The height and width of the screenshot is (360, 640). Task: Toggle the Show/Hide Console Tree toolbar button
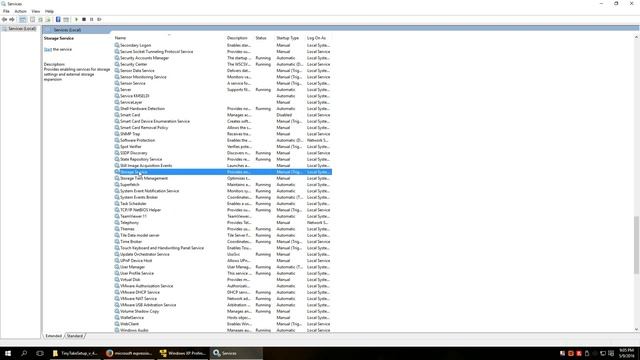[22, 19]
